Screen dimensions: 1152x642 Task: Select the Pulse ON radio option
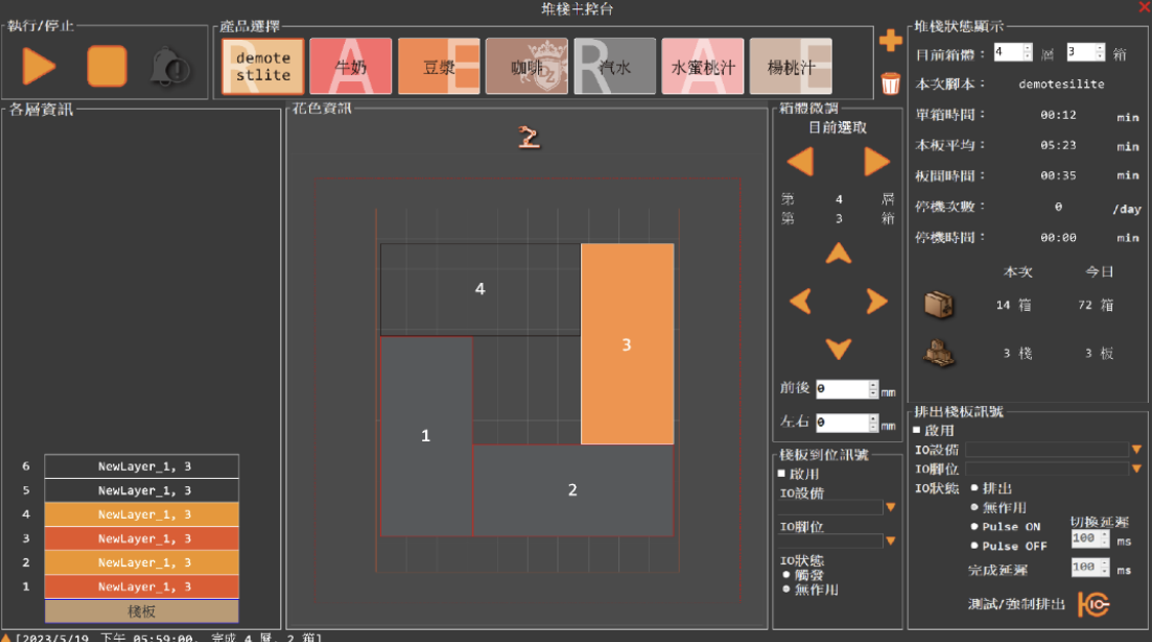974,527
